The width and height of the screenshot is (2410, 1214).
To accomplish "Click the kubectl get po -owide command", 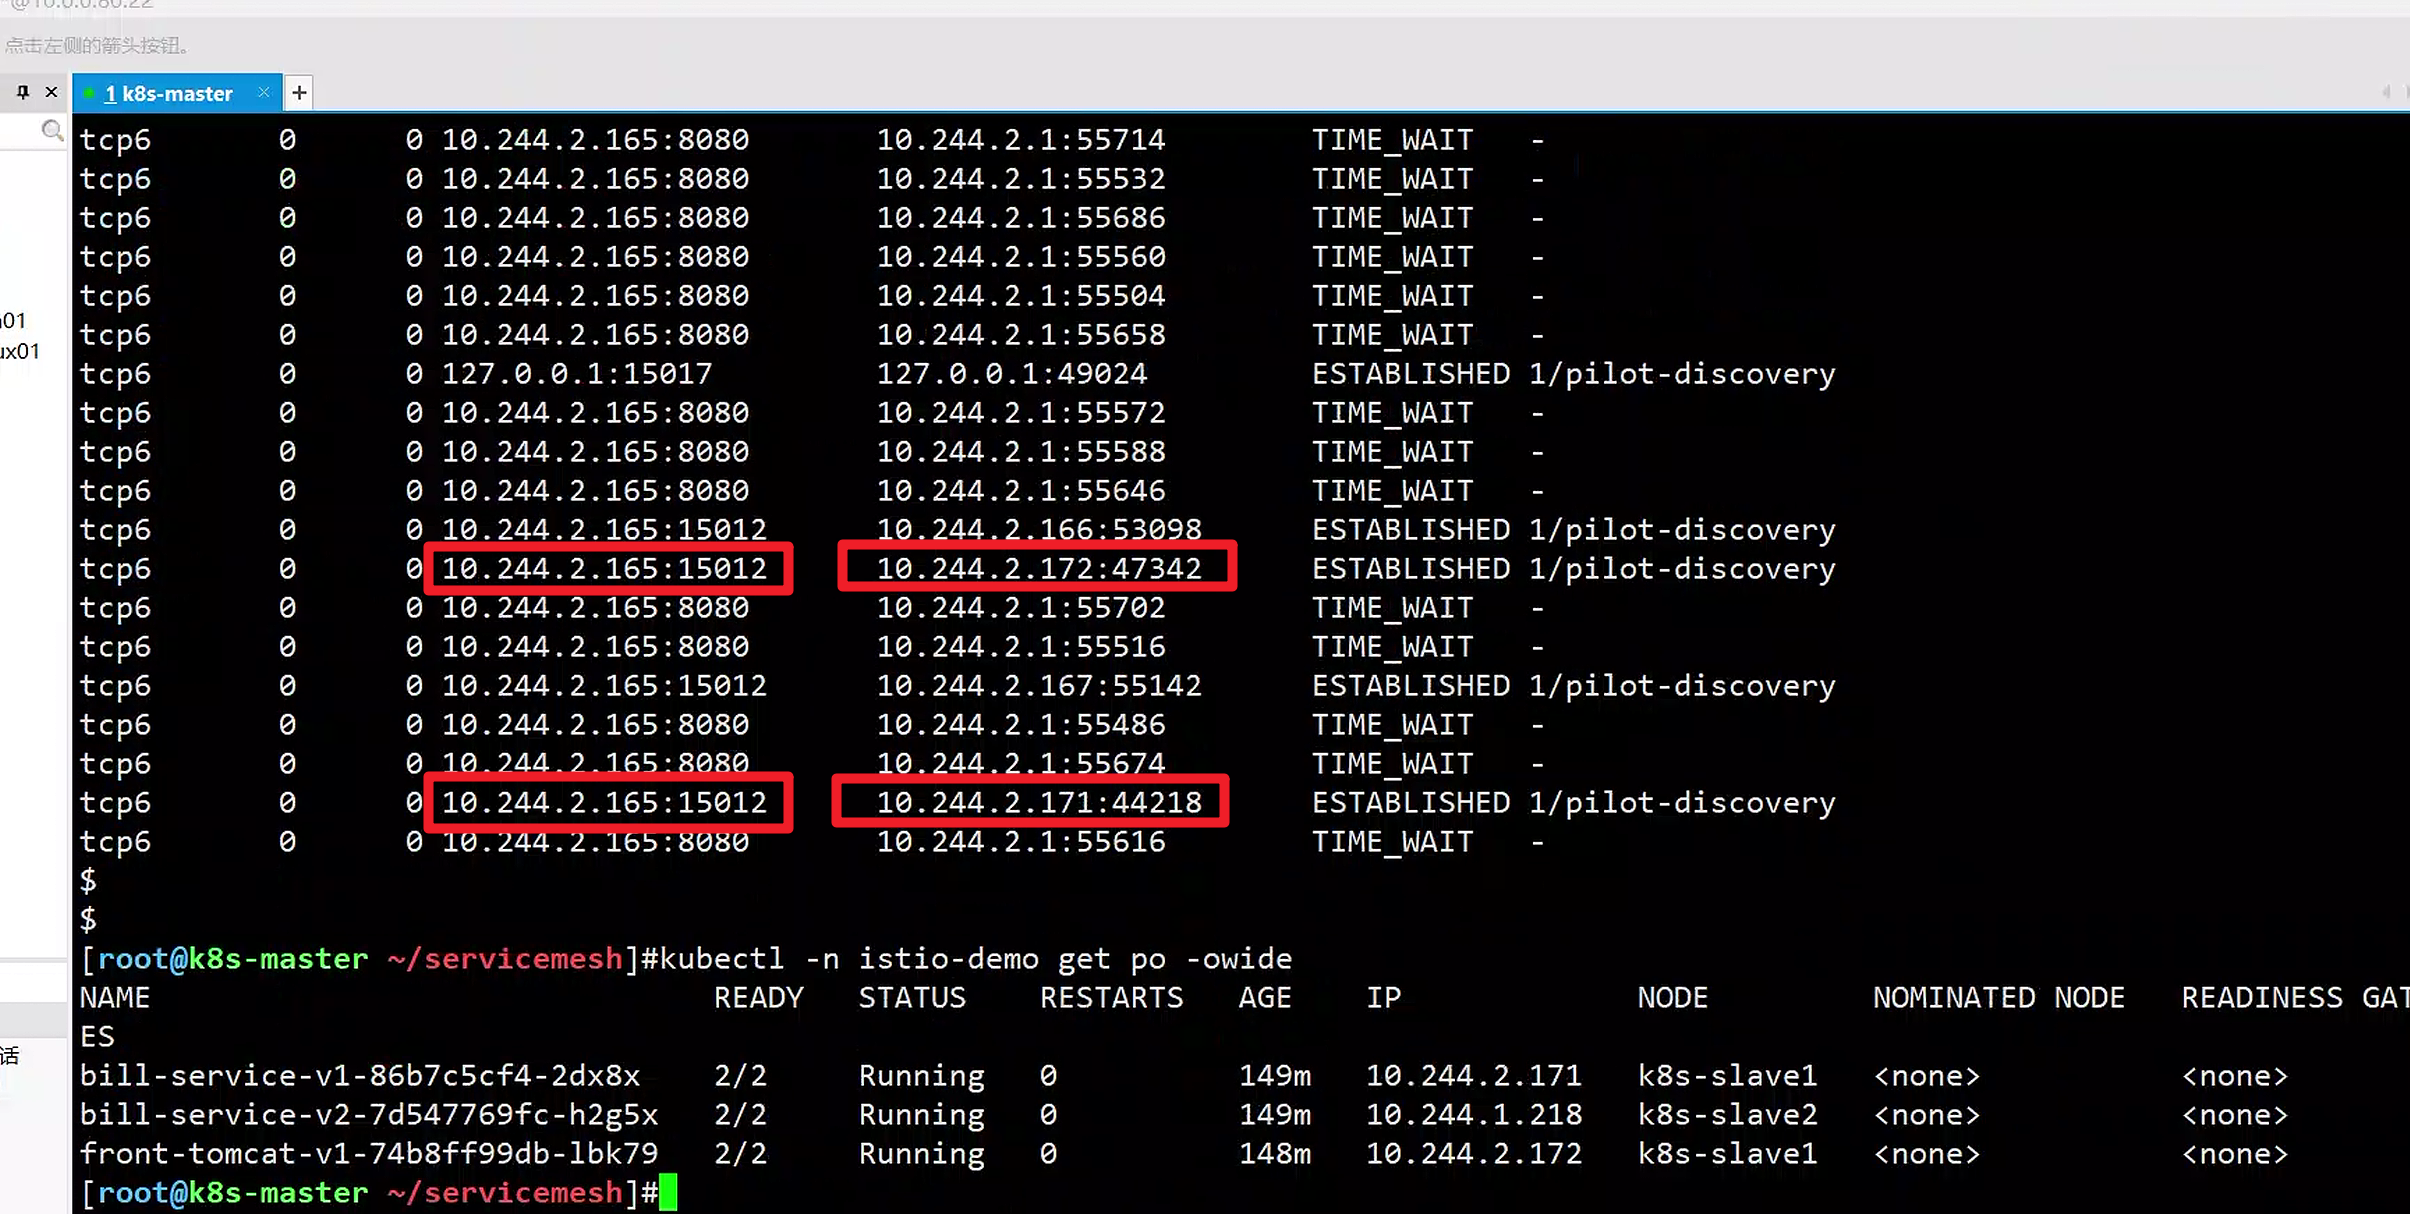I will click(975, 958).
